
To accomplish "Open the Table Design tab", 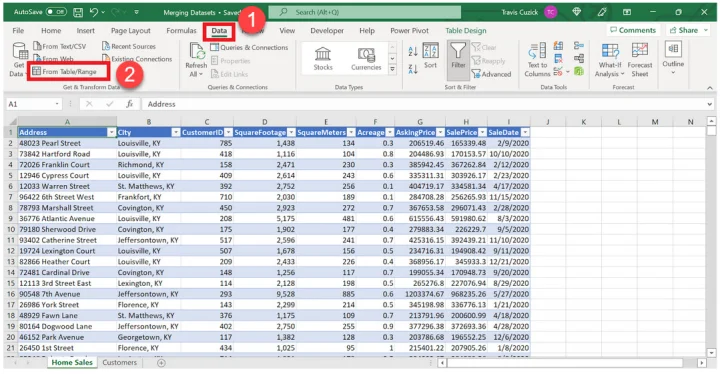I will click(x=466, y=30).
